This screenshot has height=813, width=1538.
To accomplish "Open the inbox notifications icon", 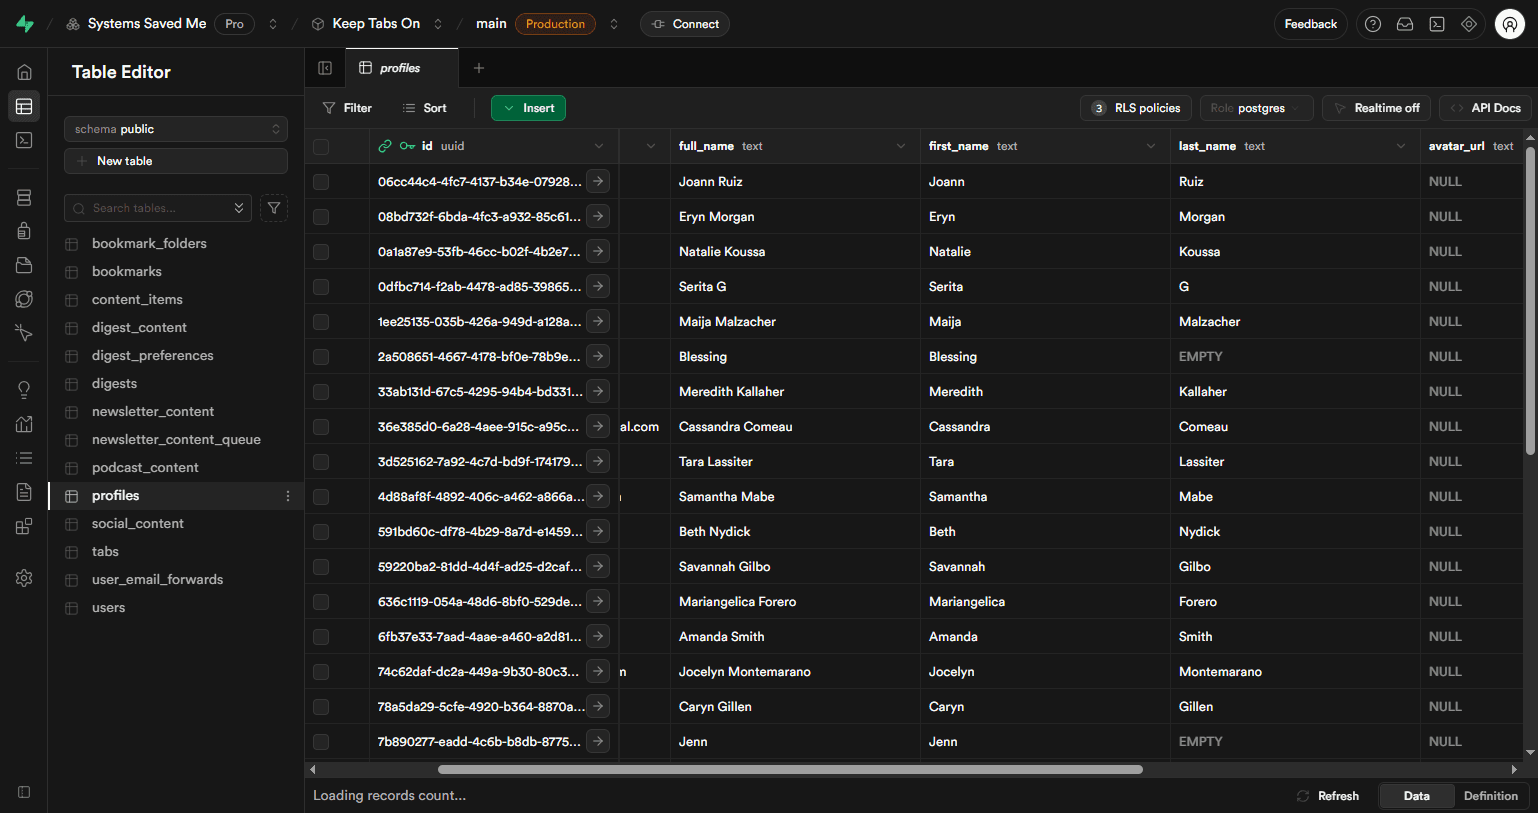I will click(x=1405, y=24).
